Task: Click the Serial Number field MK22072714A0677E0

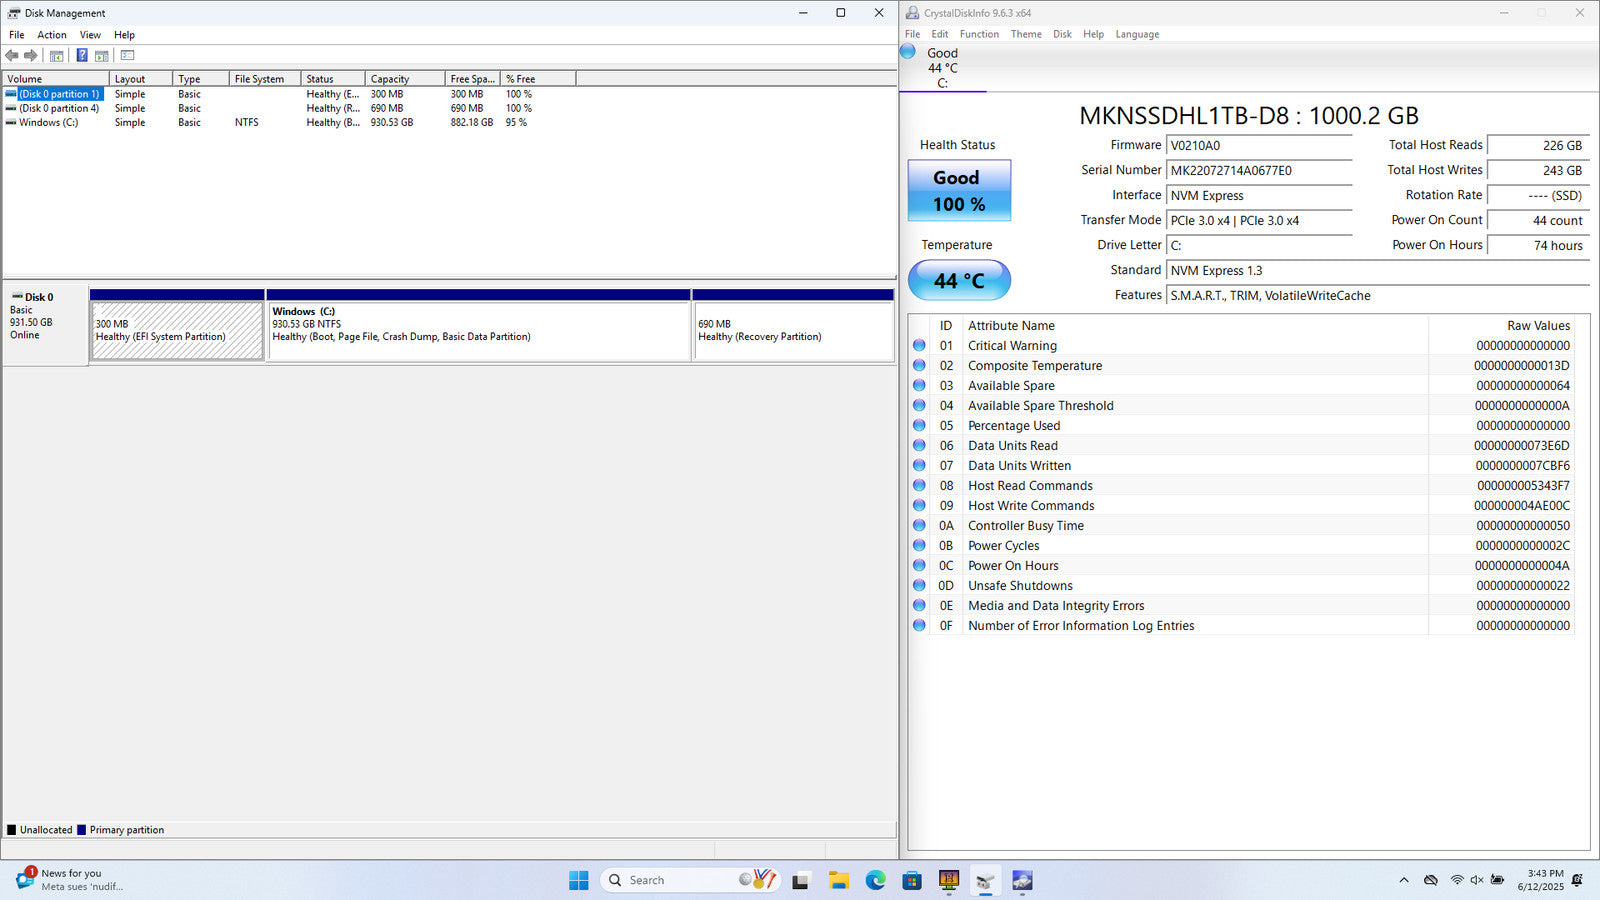Action: (x=1259, y=170)
